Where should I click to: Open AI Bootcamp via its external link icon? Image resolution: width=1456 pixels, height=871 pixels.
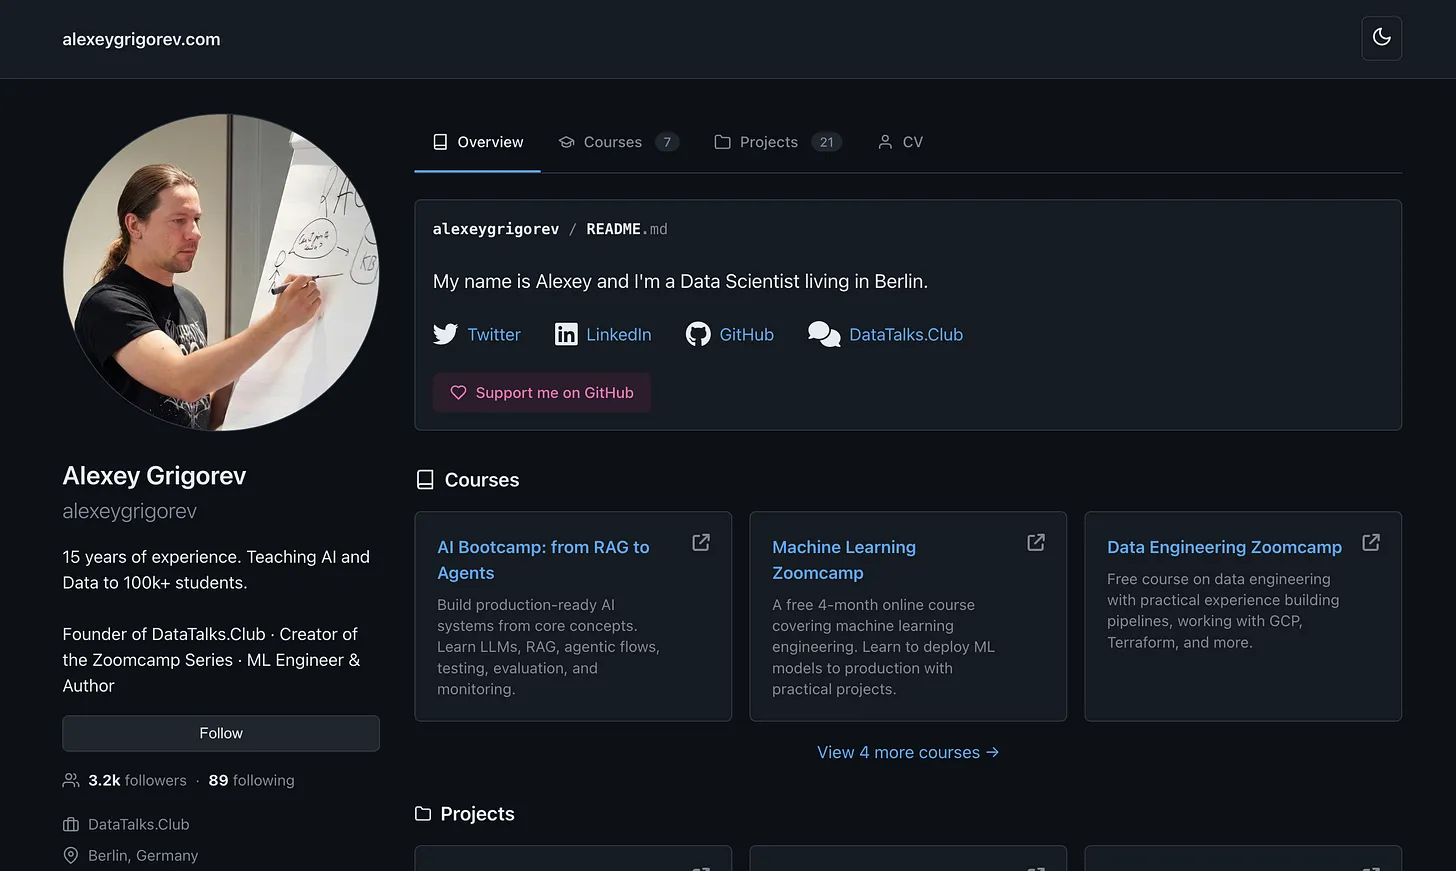click(x=700, y=542)
